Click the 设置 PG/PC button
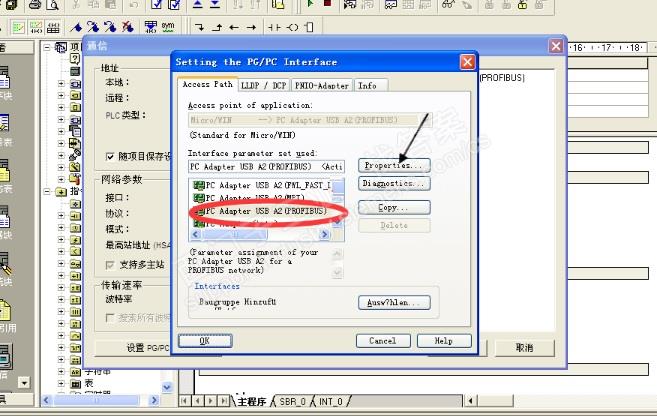 [x=133, y=348]
